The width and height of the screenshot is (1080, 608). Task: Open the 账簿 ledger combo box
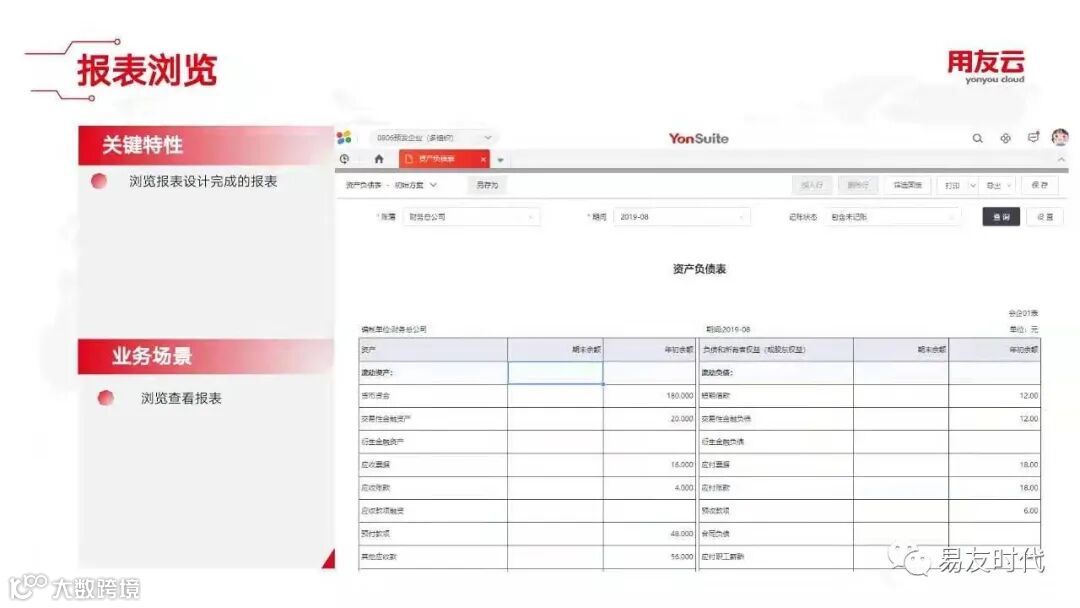point(470,217)
